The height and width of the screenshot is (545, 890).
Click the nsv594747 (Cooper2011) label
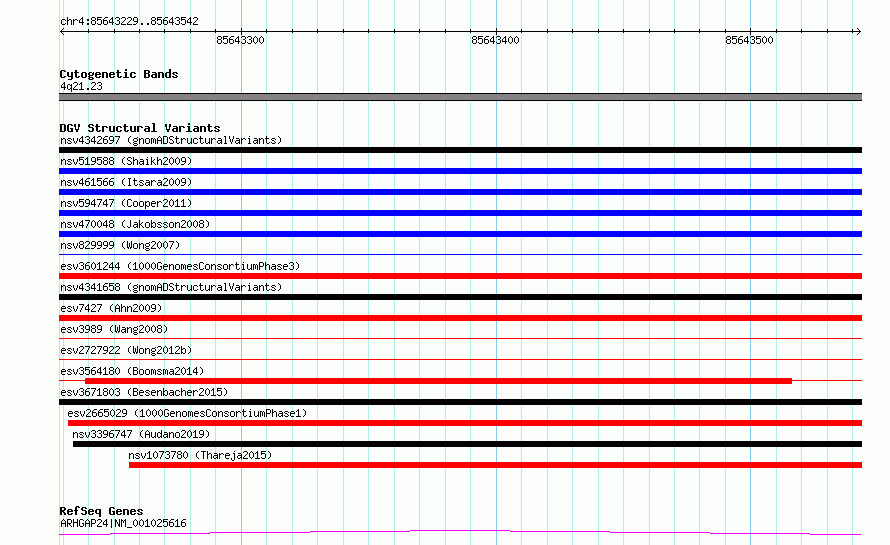[x=126, y=203]
